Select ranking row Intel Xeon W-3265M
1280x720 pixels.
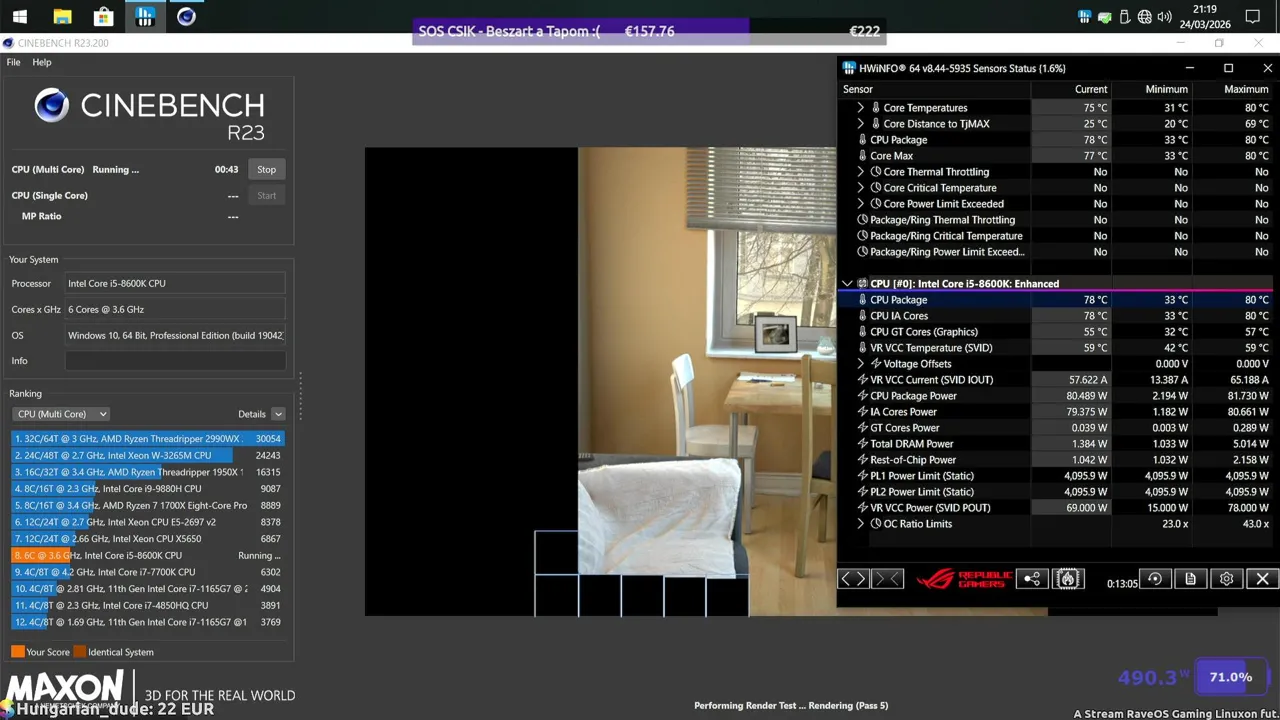click(148, 455)
